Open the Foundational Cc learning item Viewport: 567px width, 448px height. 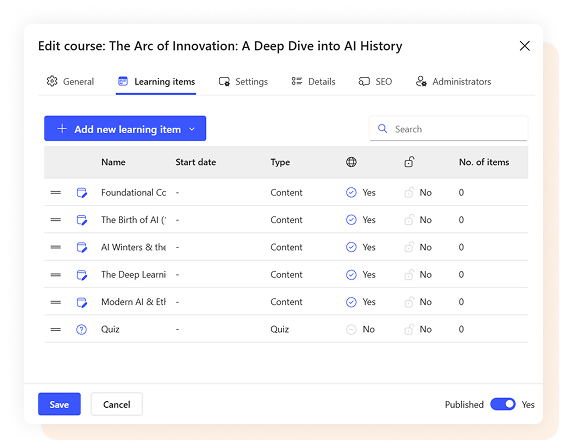pyautogui.click(x=133, y=193)
